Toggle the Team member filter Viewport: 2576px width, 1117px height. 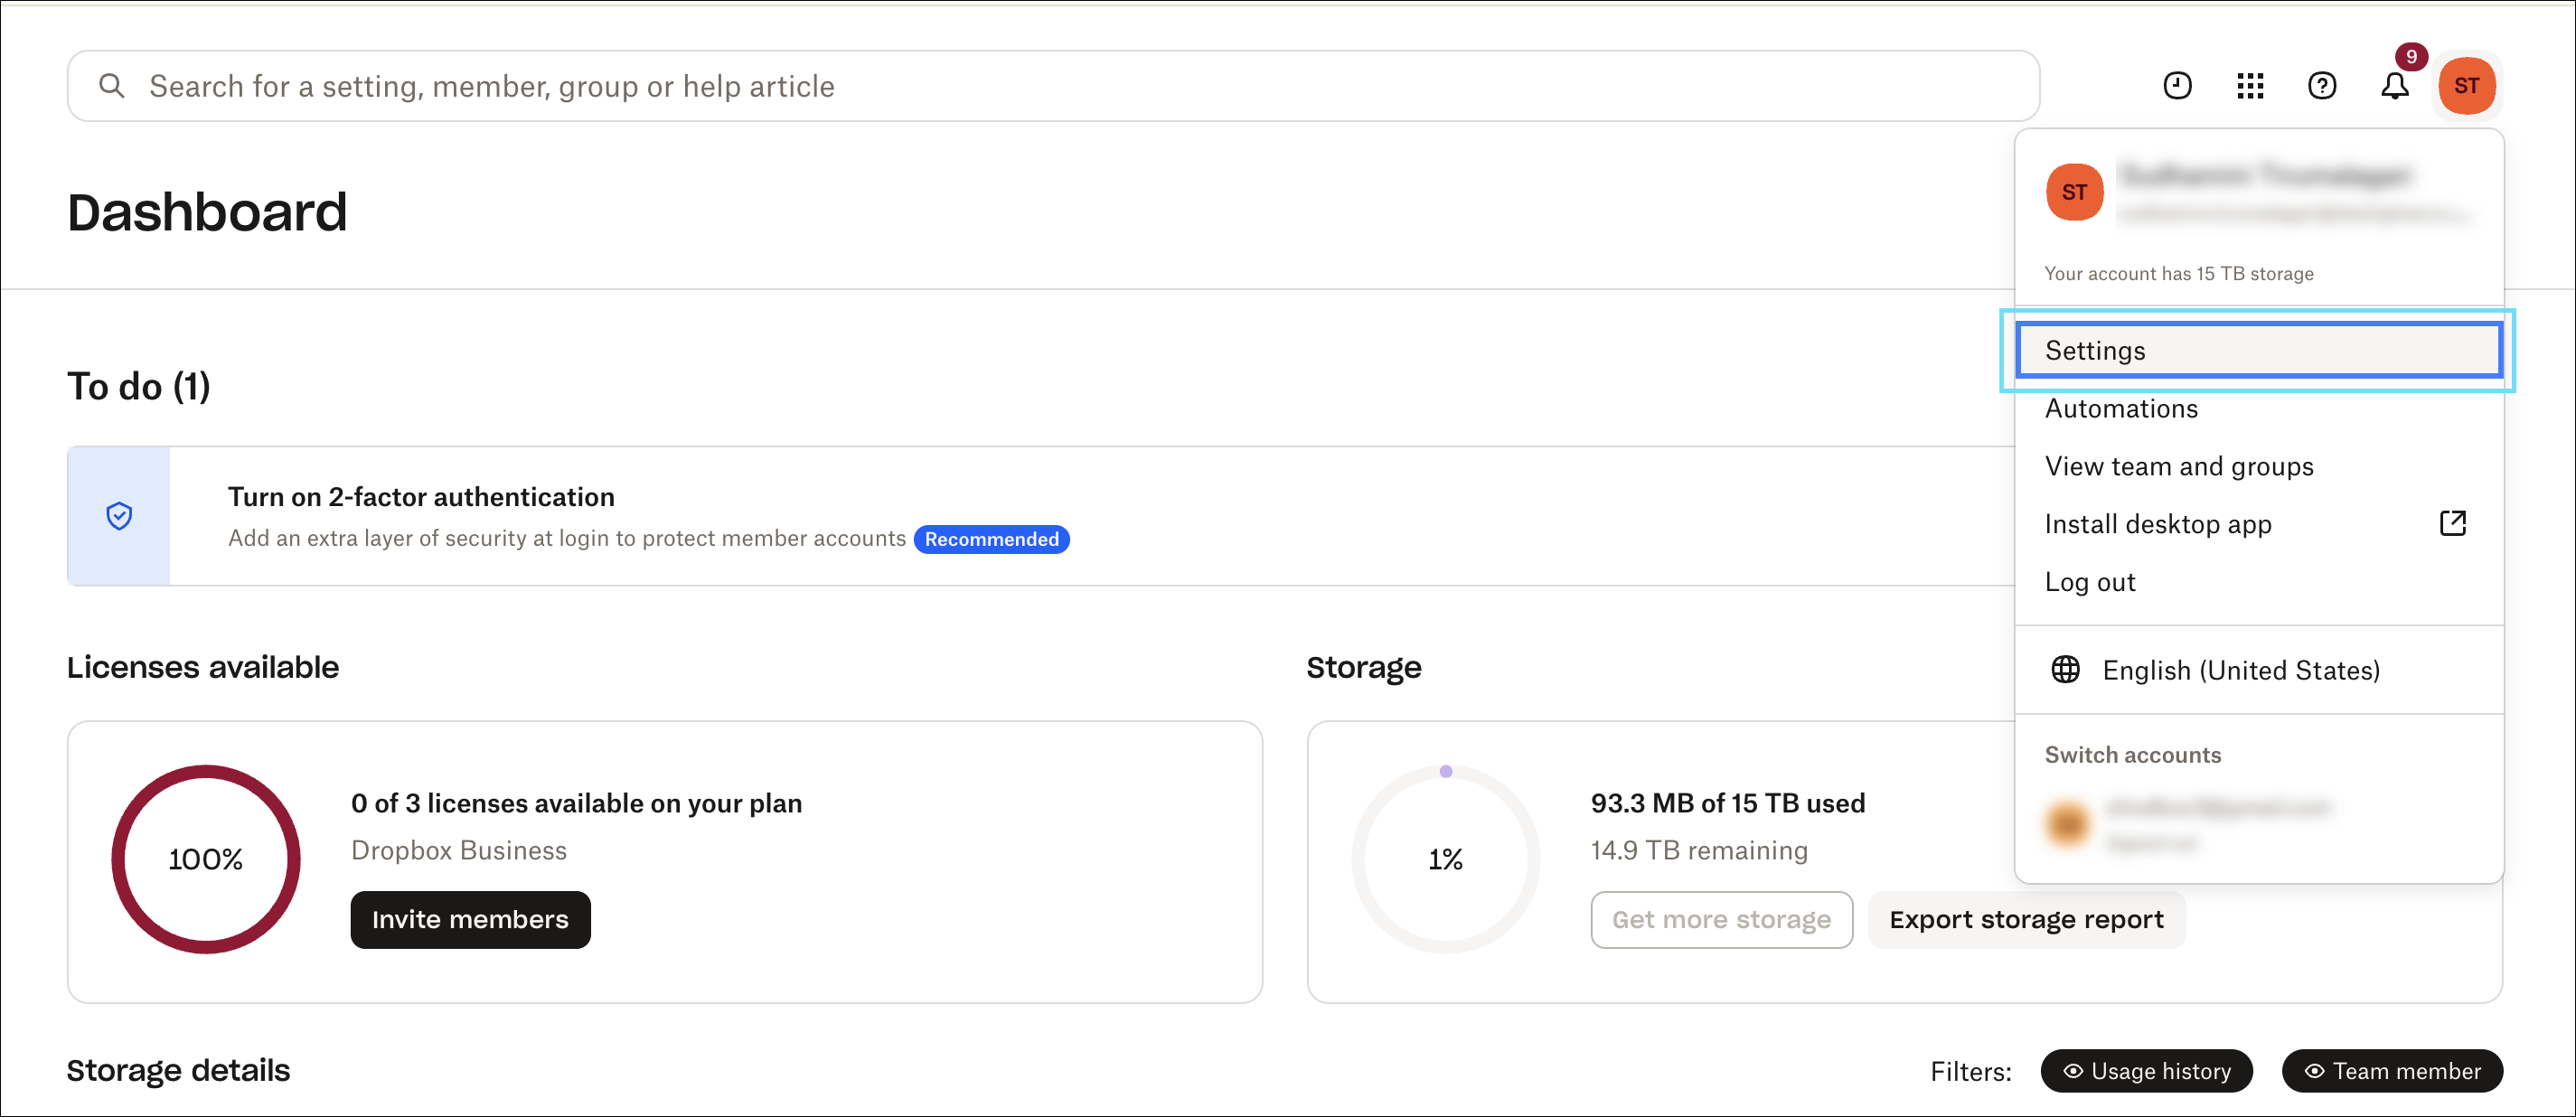tap(2391, 1071)
